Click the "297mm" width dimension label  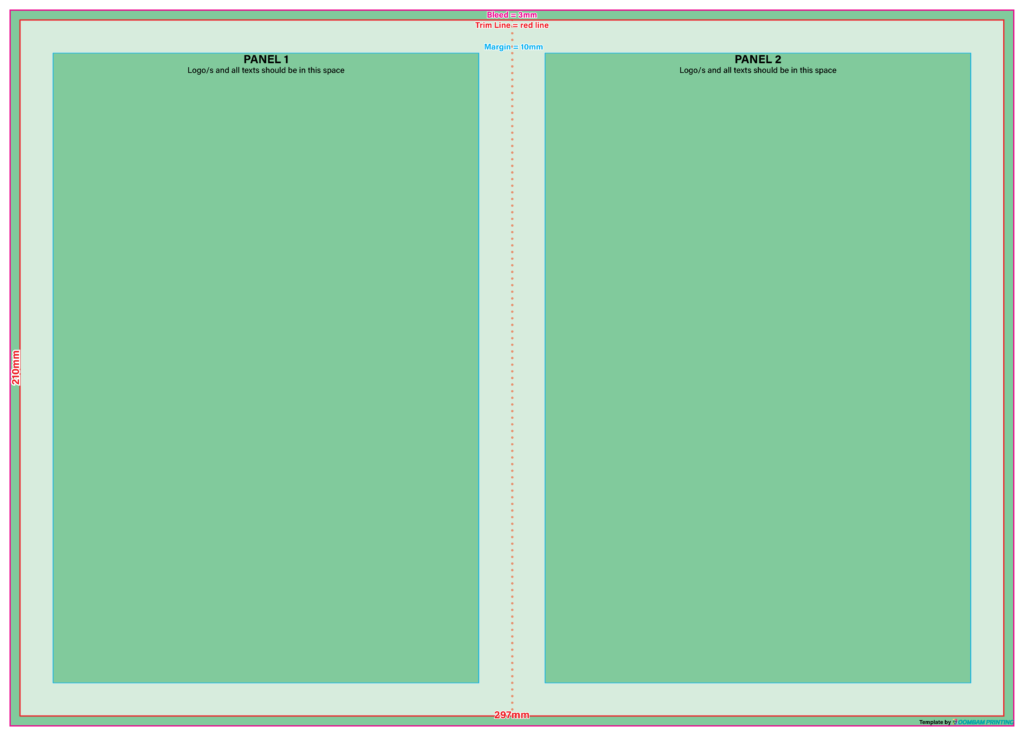511,715
